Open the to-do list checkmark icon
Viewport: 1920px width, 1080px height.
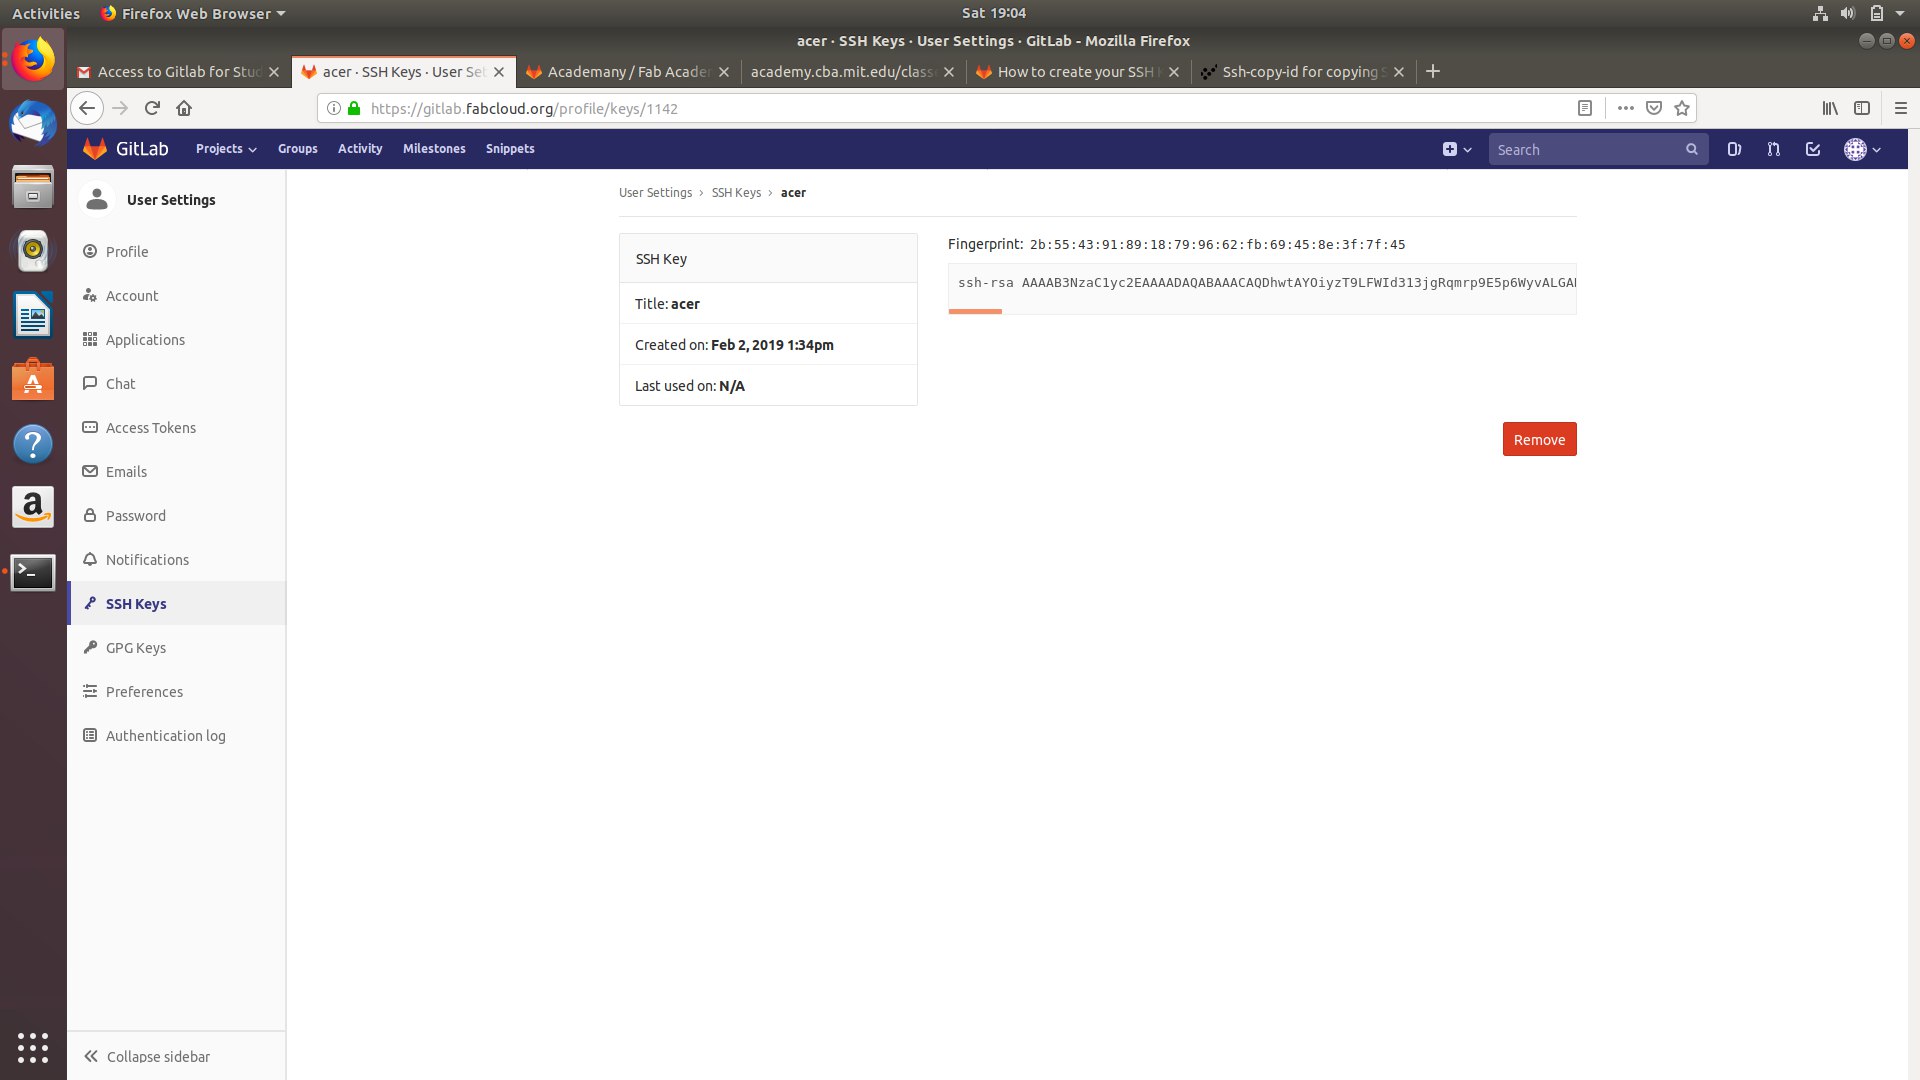1812,149
